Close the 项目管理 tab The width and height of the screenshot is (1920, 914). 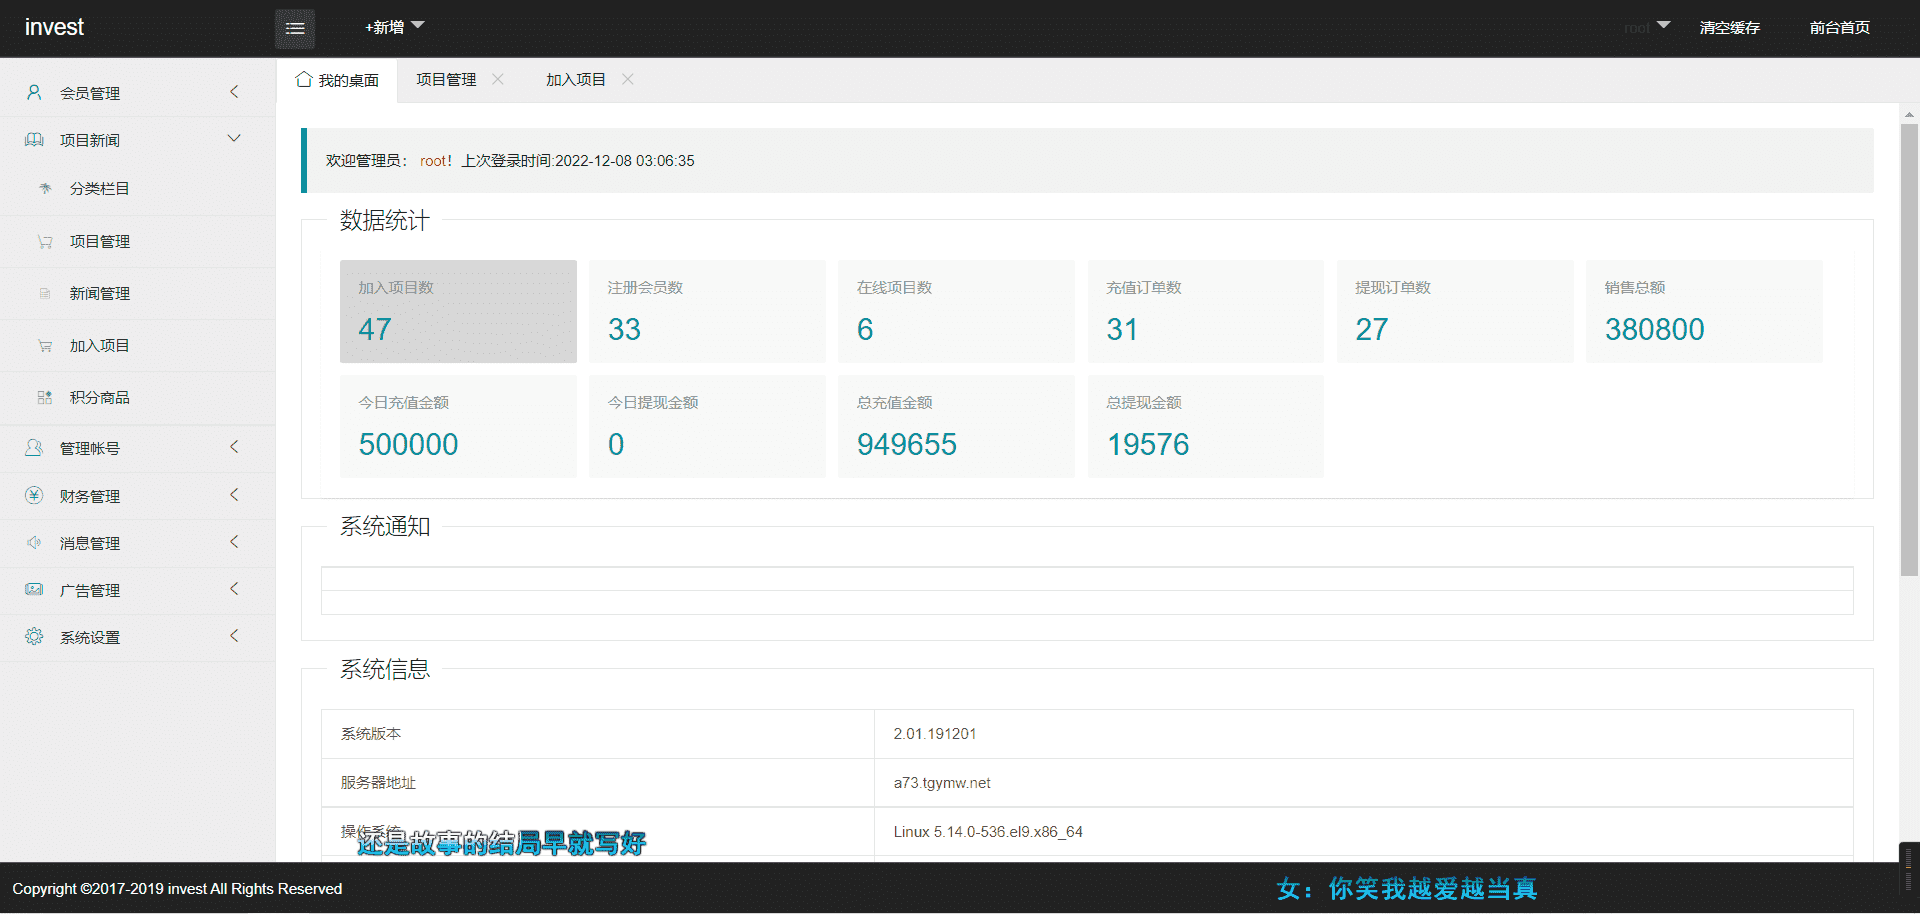(x=498, y=79)
